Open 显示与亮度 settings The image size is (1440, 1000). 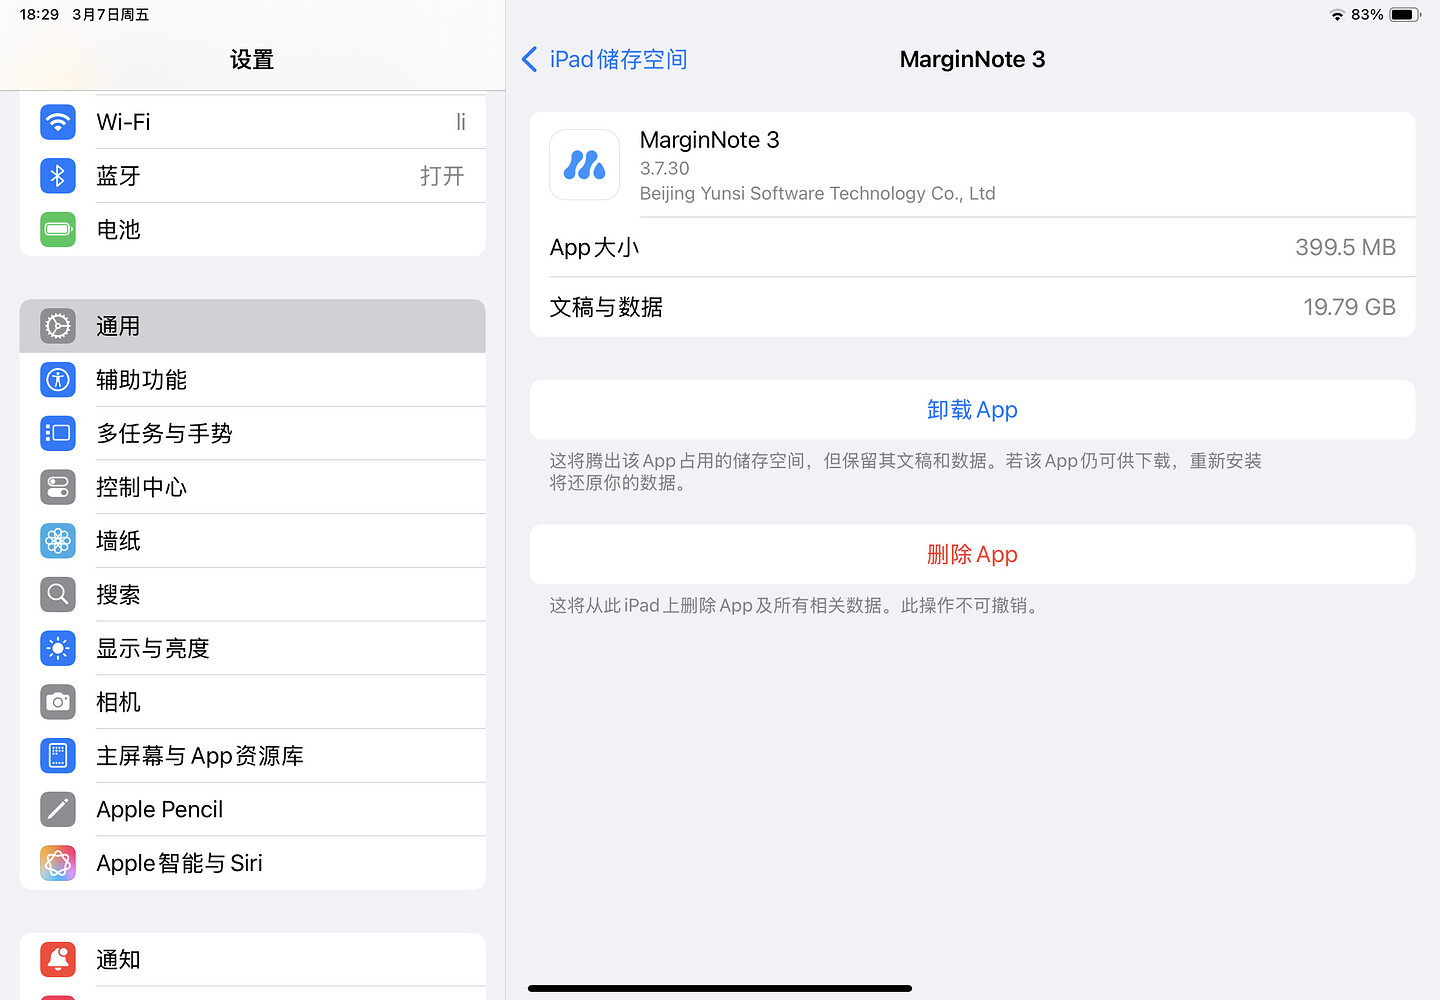pos(252,648)
